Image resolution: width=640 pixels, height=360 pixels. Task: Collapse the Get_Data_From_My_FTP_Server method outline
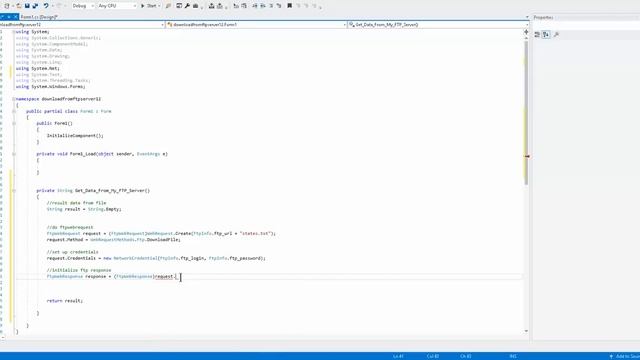(14, 191)
